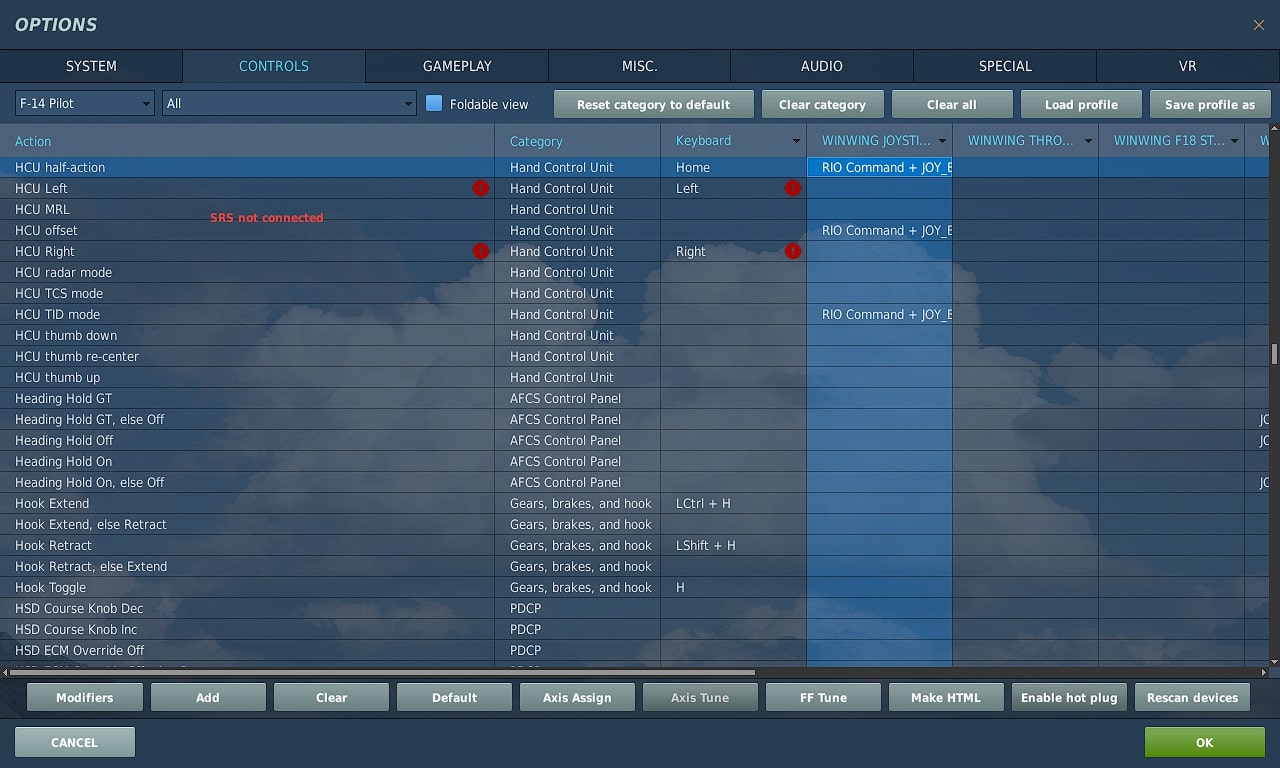1280x768 pixels.
Task: Open the F-14 Pilot aircraft dropdown
Action: coord(85,103)
